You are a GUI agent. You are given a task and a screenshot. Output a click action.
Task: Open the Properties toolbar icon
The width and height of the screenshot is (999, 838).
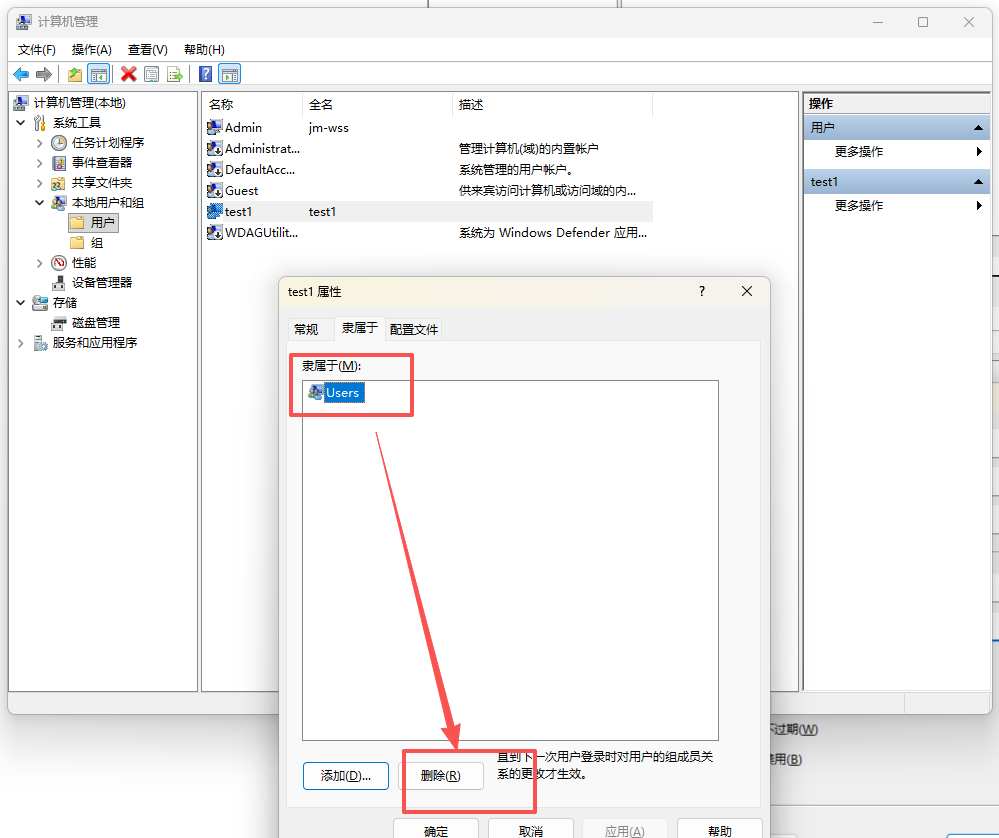point(151,74)
